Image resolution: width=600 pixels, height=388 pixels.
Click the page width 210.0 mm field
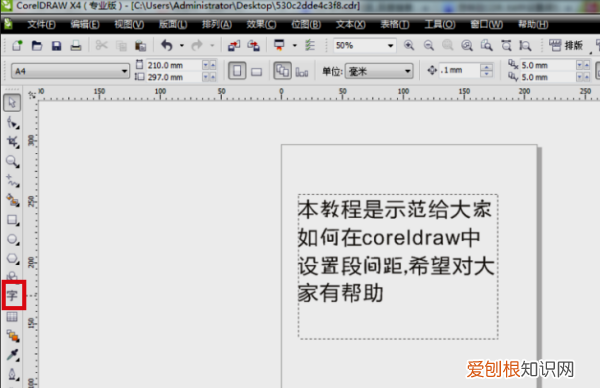click(173, 65)
